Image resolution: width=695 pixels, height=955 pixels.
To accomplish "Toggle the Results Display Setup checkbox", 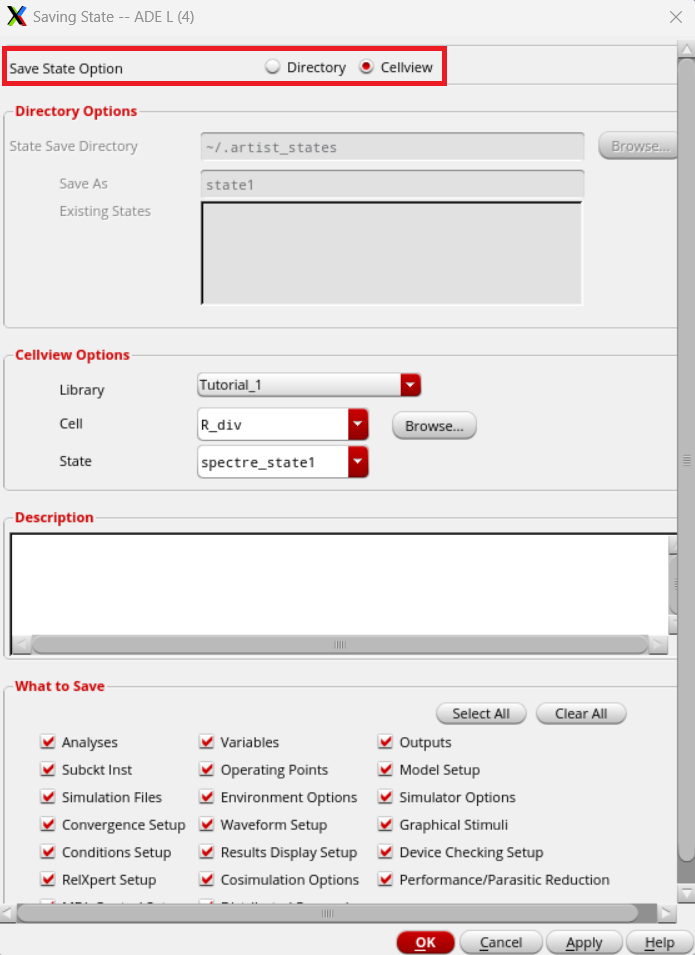I will [207, 851].
